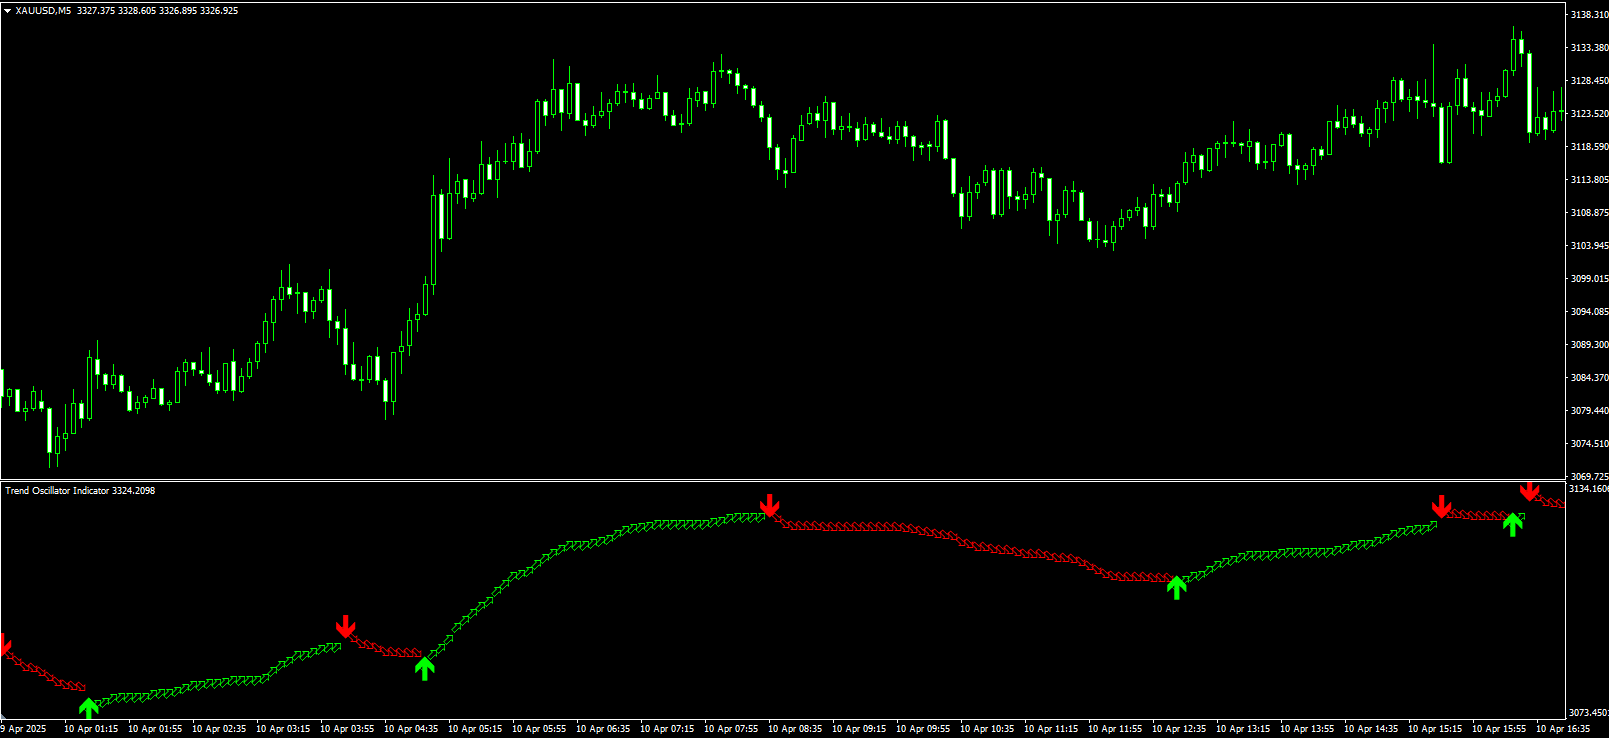Screen dimensions: 1609x738
Task: Click price scale value 3128.450
Action: click(1589, 81)
